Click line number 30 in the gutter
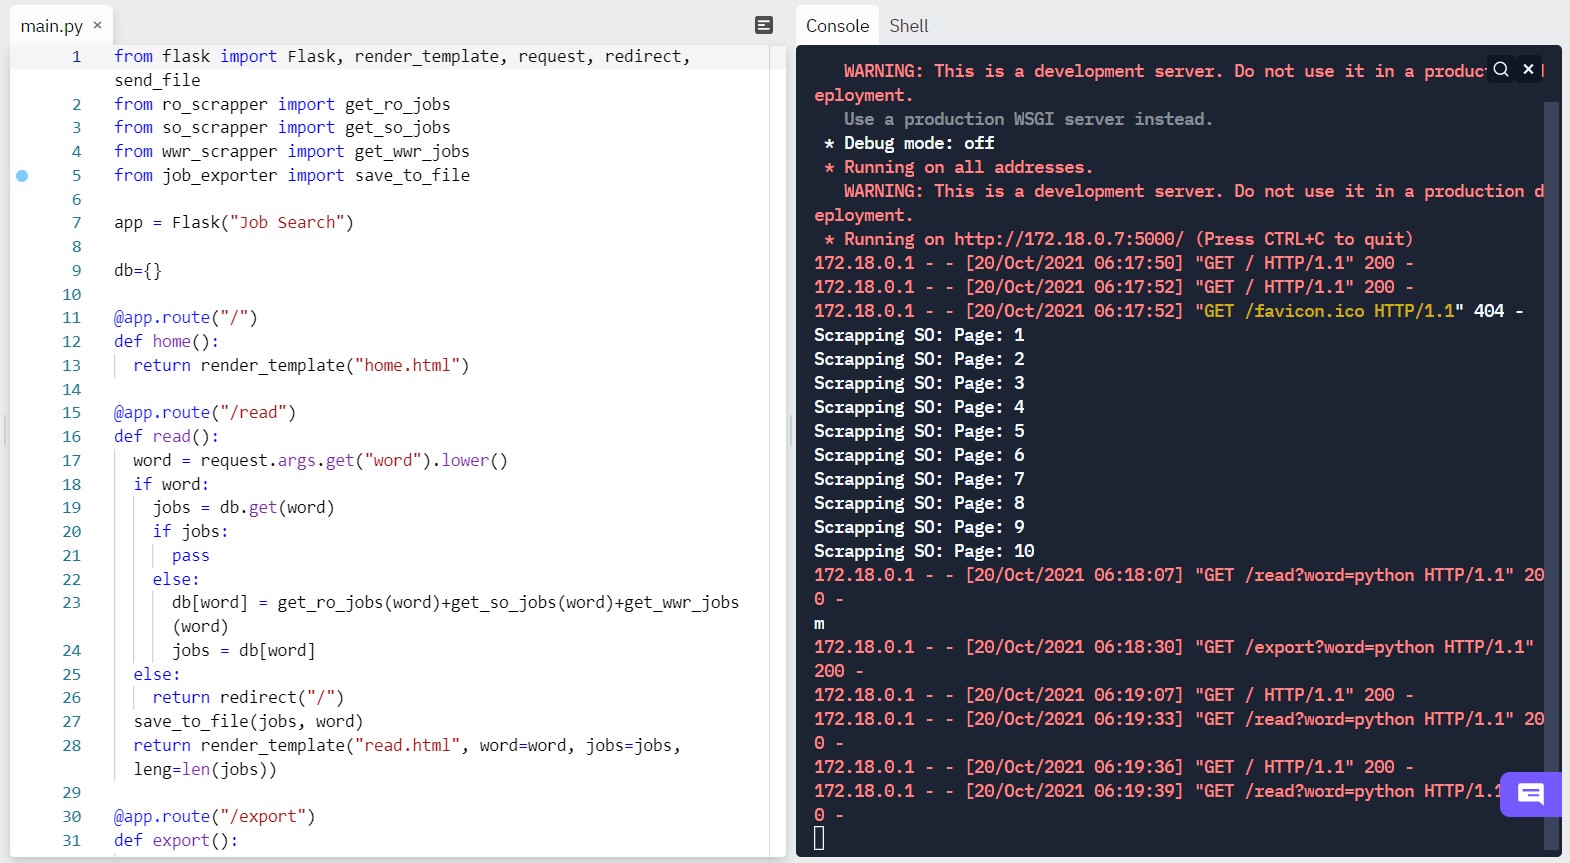Image resolution: width=1570 pixels, height=863 pixels. coord(71,817)
